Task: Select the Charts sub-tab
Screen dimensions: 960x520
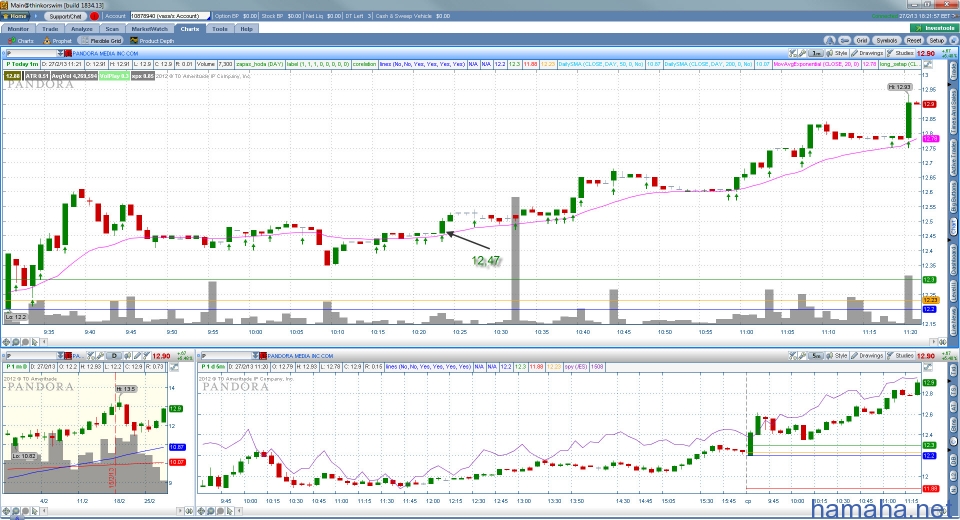Action: pos(21,41)
